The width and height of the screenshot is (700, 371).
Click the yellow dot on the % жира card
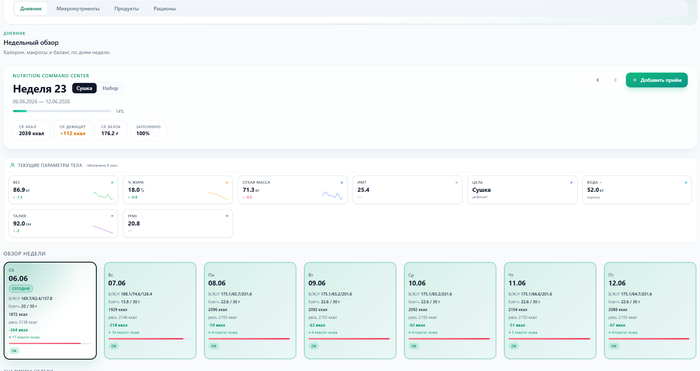(x=227, y=183)
